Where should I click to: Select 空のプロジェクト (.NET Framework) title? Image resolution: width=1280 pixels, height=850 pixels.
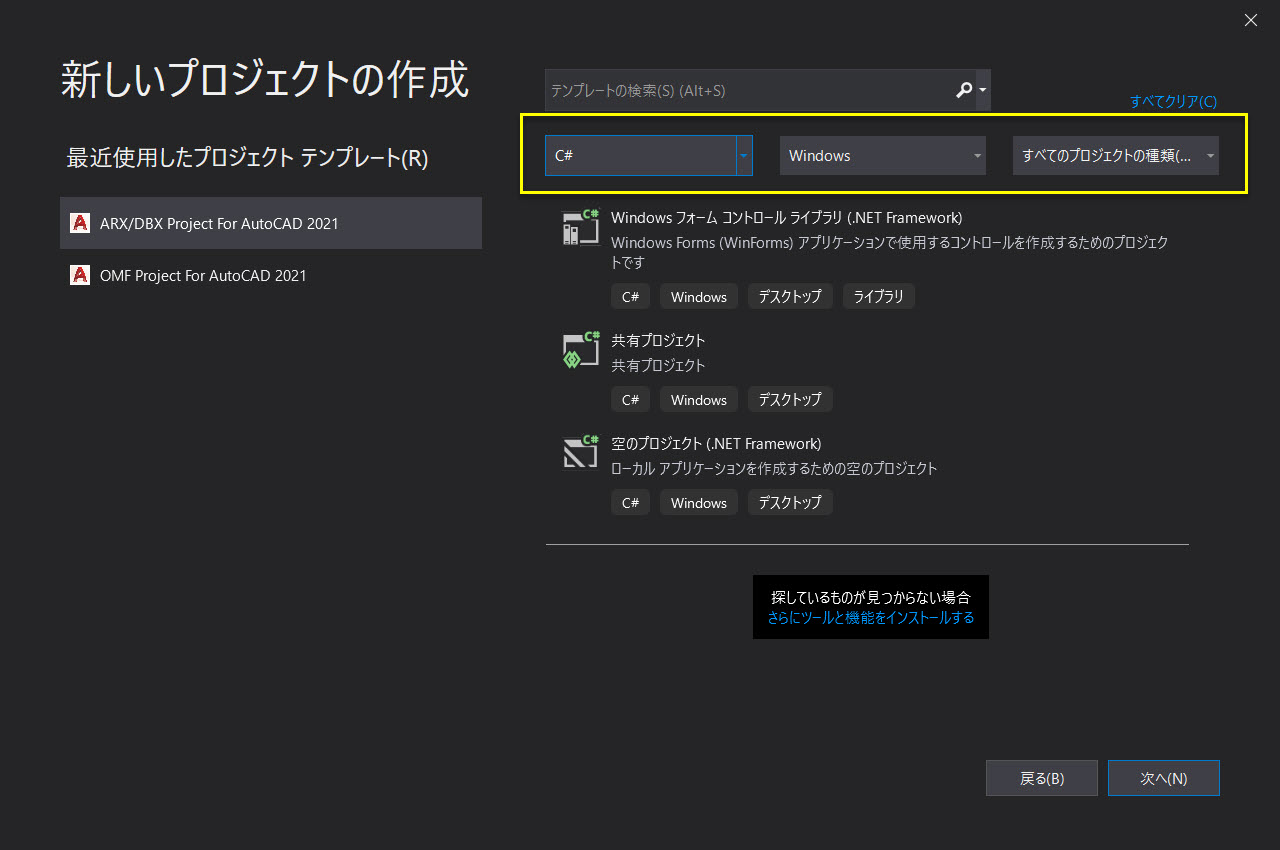pos(716,443)
